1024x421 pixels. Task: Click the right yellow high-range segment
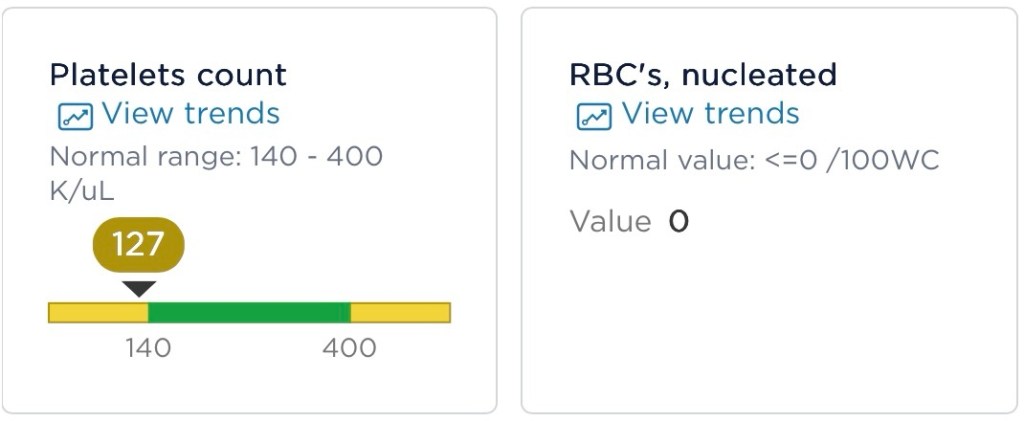tap(400, 312)
